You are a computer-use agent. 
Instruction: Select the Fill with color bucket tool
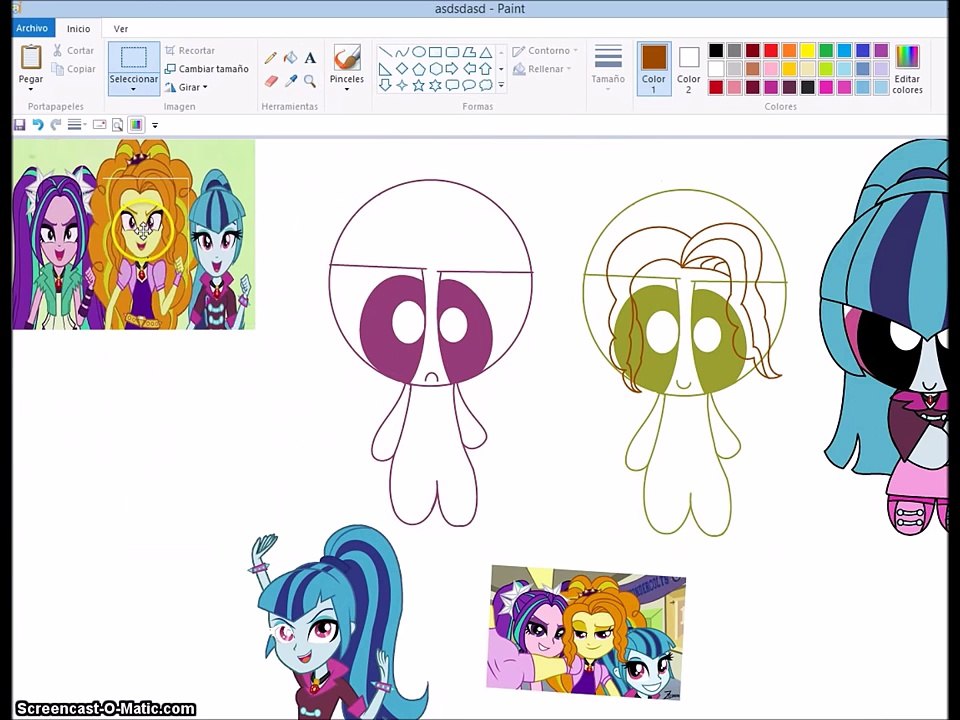pos(290,58)
